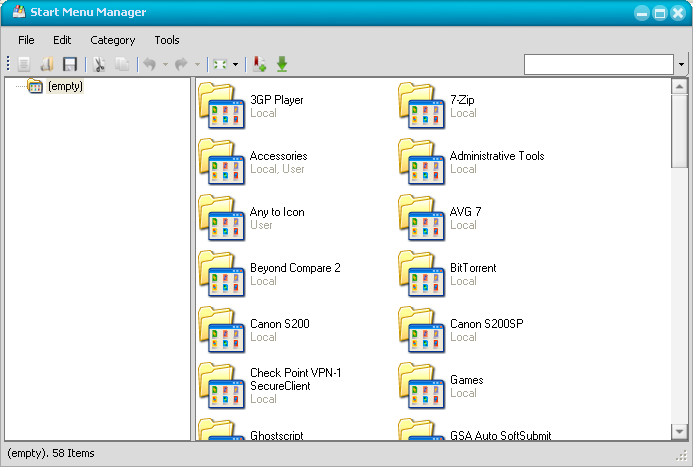Select the Canon S200SP folder icon
The width and height of the screenshot is (698, 471).
point(421,330)
